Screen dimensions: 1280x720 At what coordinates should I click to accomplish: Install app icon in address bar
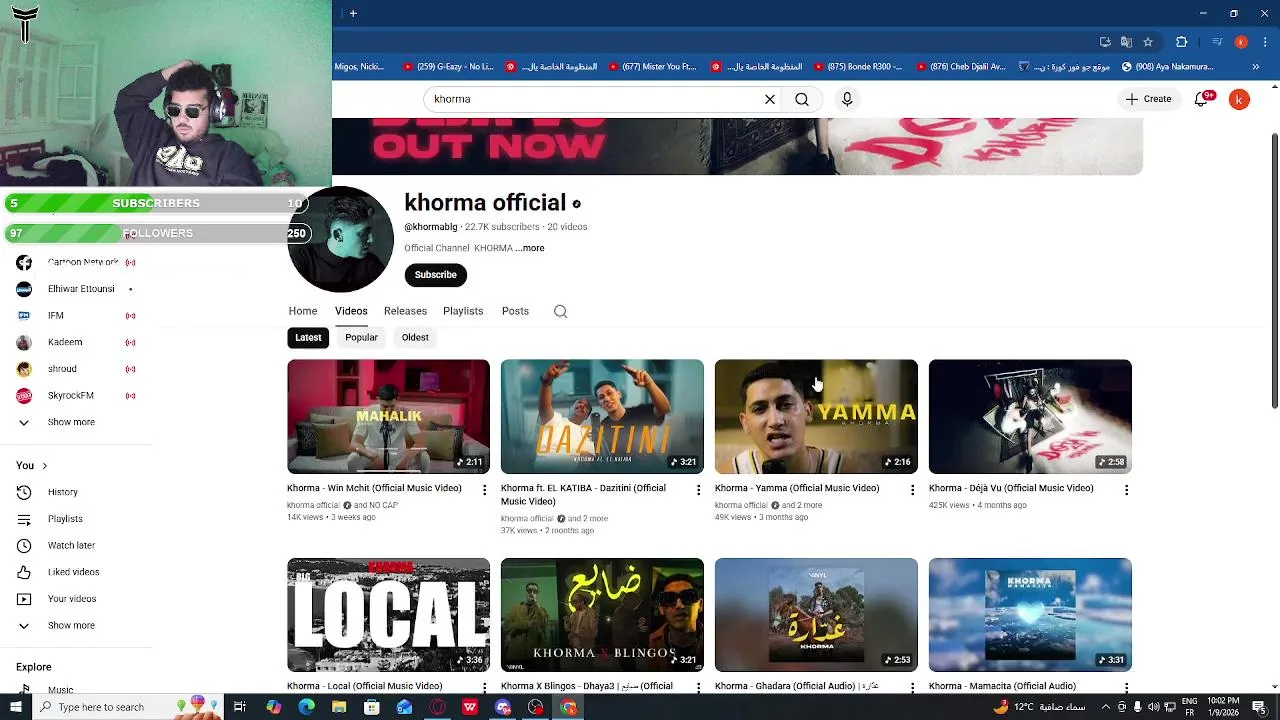[x=1105, y=42]
